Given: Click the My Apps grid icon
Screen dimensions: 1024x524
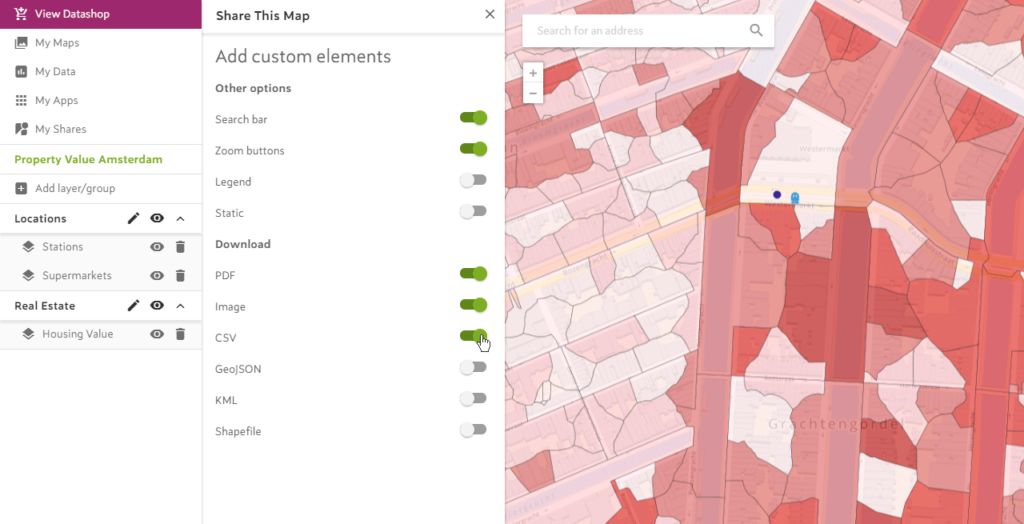Looking at the screenshot, I should click(21, 100).
